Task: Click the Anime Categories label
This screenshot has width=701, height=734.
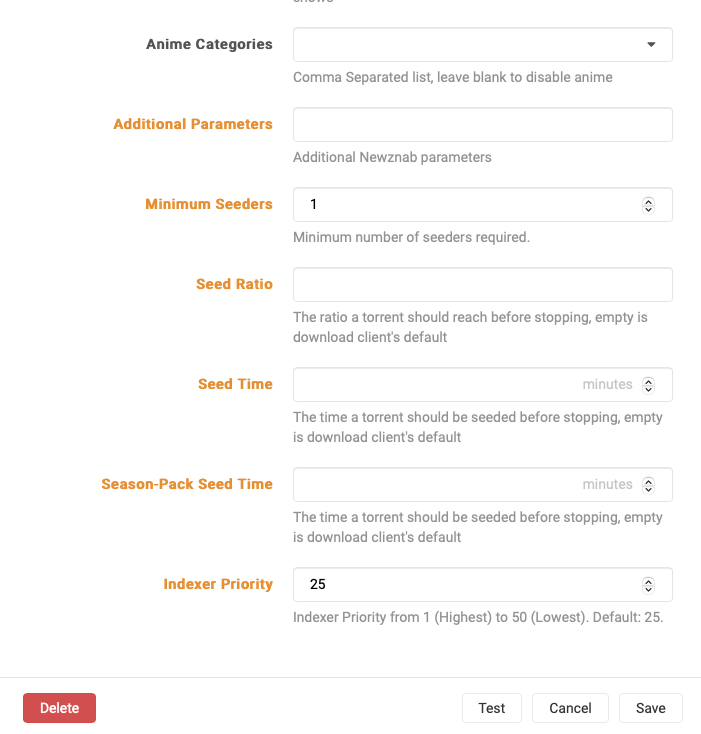Action: 209,44
